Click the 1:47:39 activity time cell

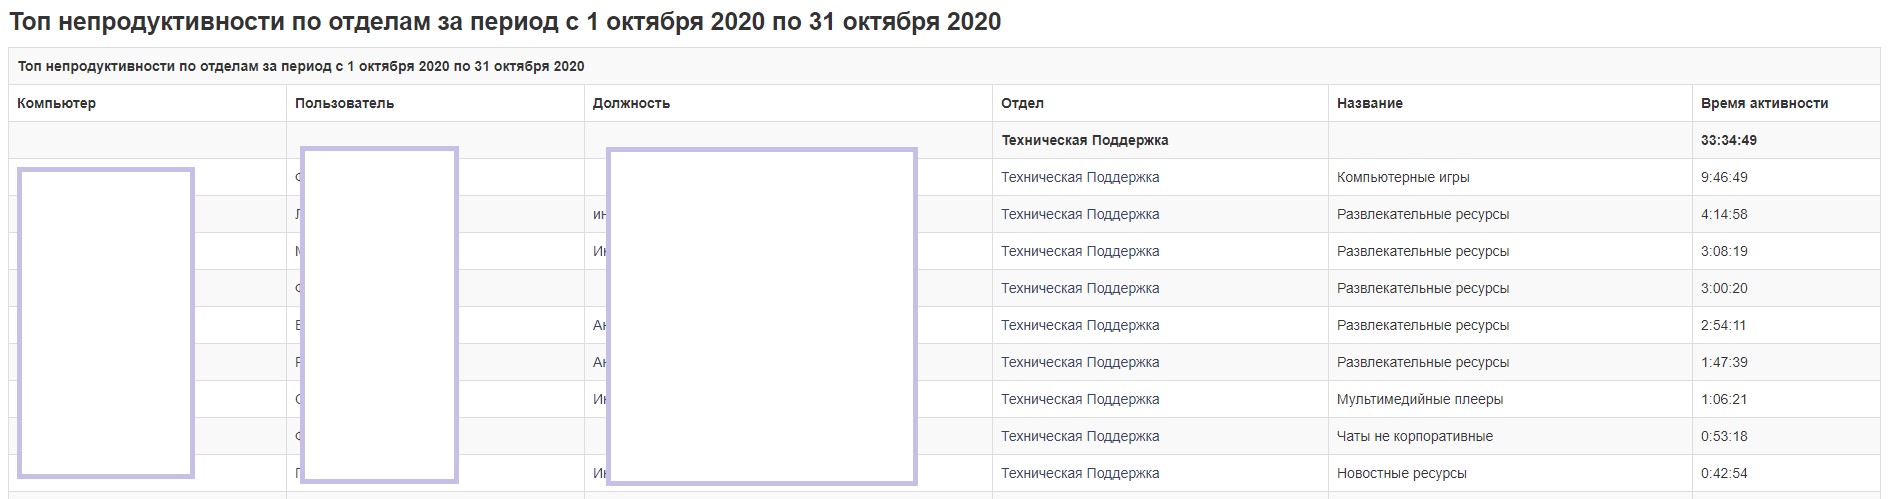point(1724,362)
